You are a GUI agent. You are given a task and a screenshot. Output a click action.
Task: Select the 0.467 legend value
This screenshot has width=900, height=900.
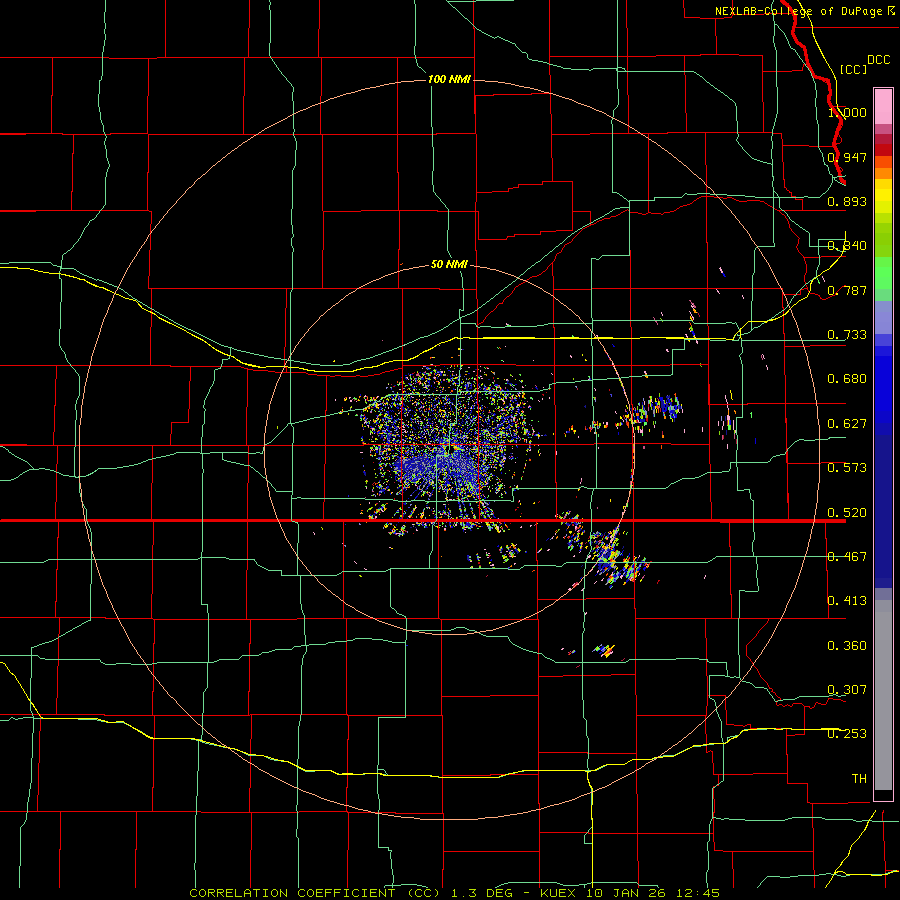pos(847,557)
